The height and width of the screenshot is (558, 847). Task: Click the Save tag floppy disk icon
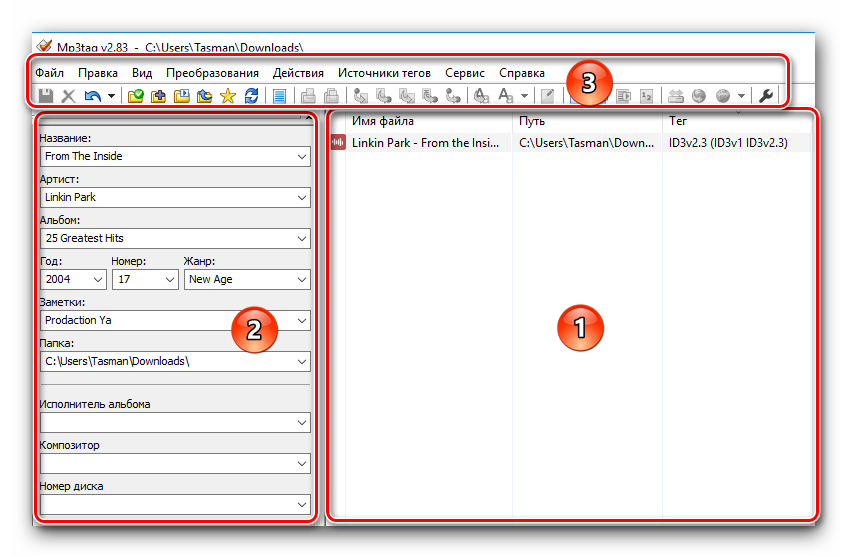point(46,96)
